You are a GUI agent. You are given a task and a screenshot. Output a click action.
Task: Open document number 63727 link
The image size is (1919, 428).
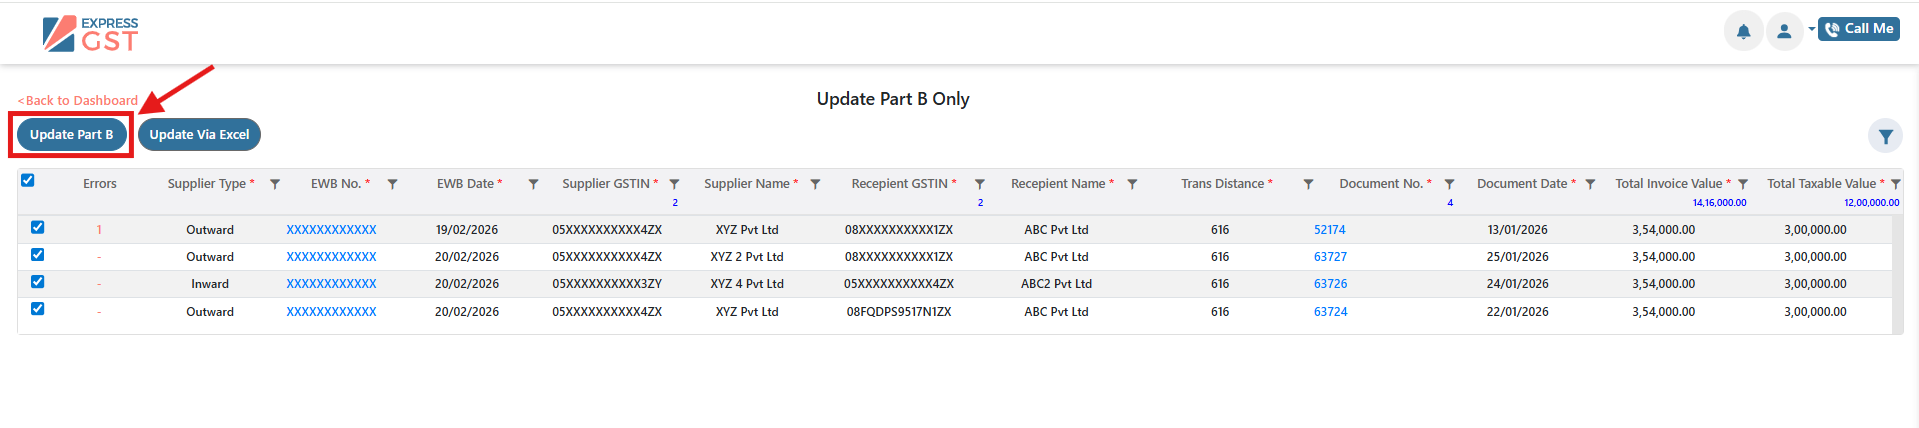(1330, 257)
